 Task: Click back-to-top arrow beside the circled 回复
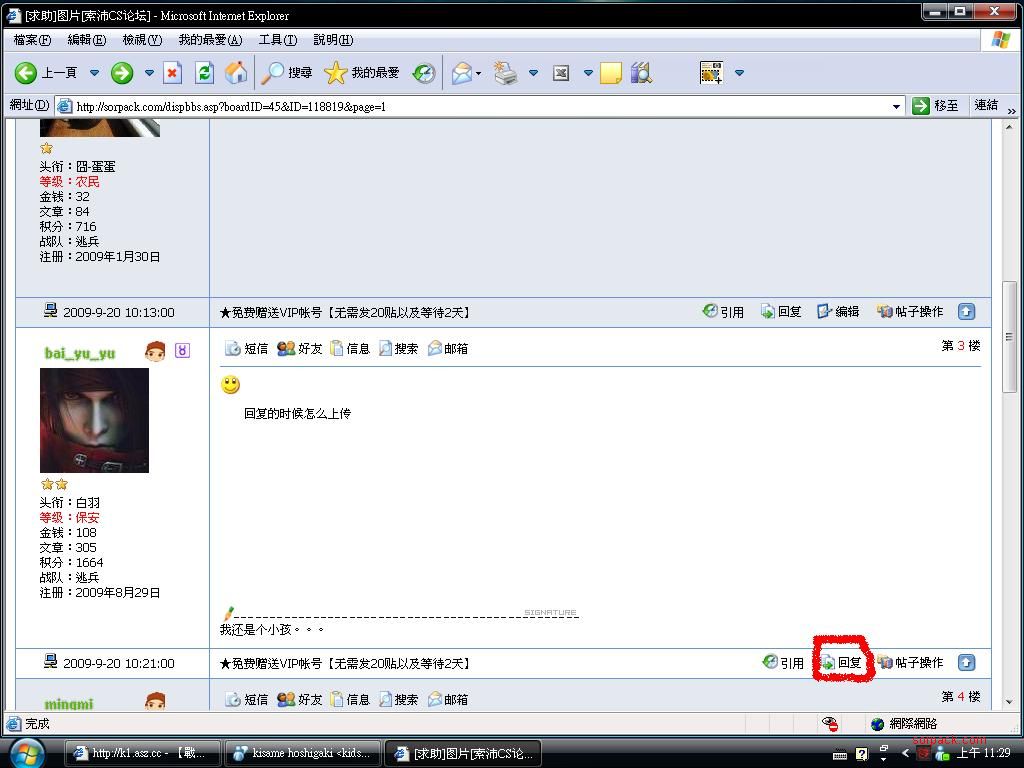[x=966, y=662]
